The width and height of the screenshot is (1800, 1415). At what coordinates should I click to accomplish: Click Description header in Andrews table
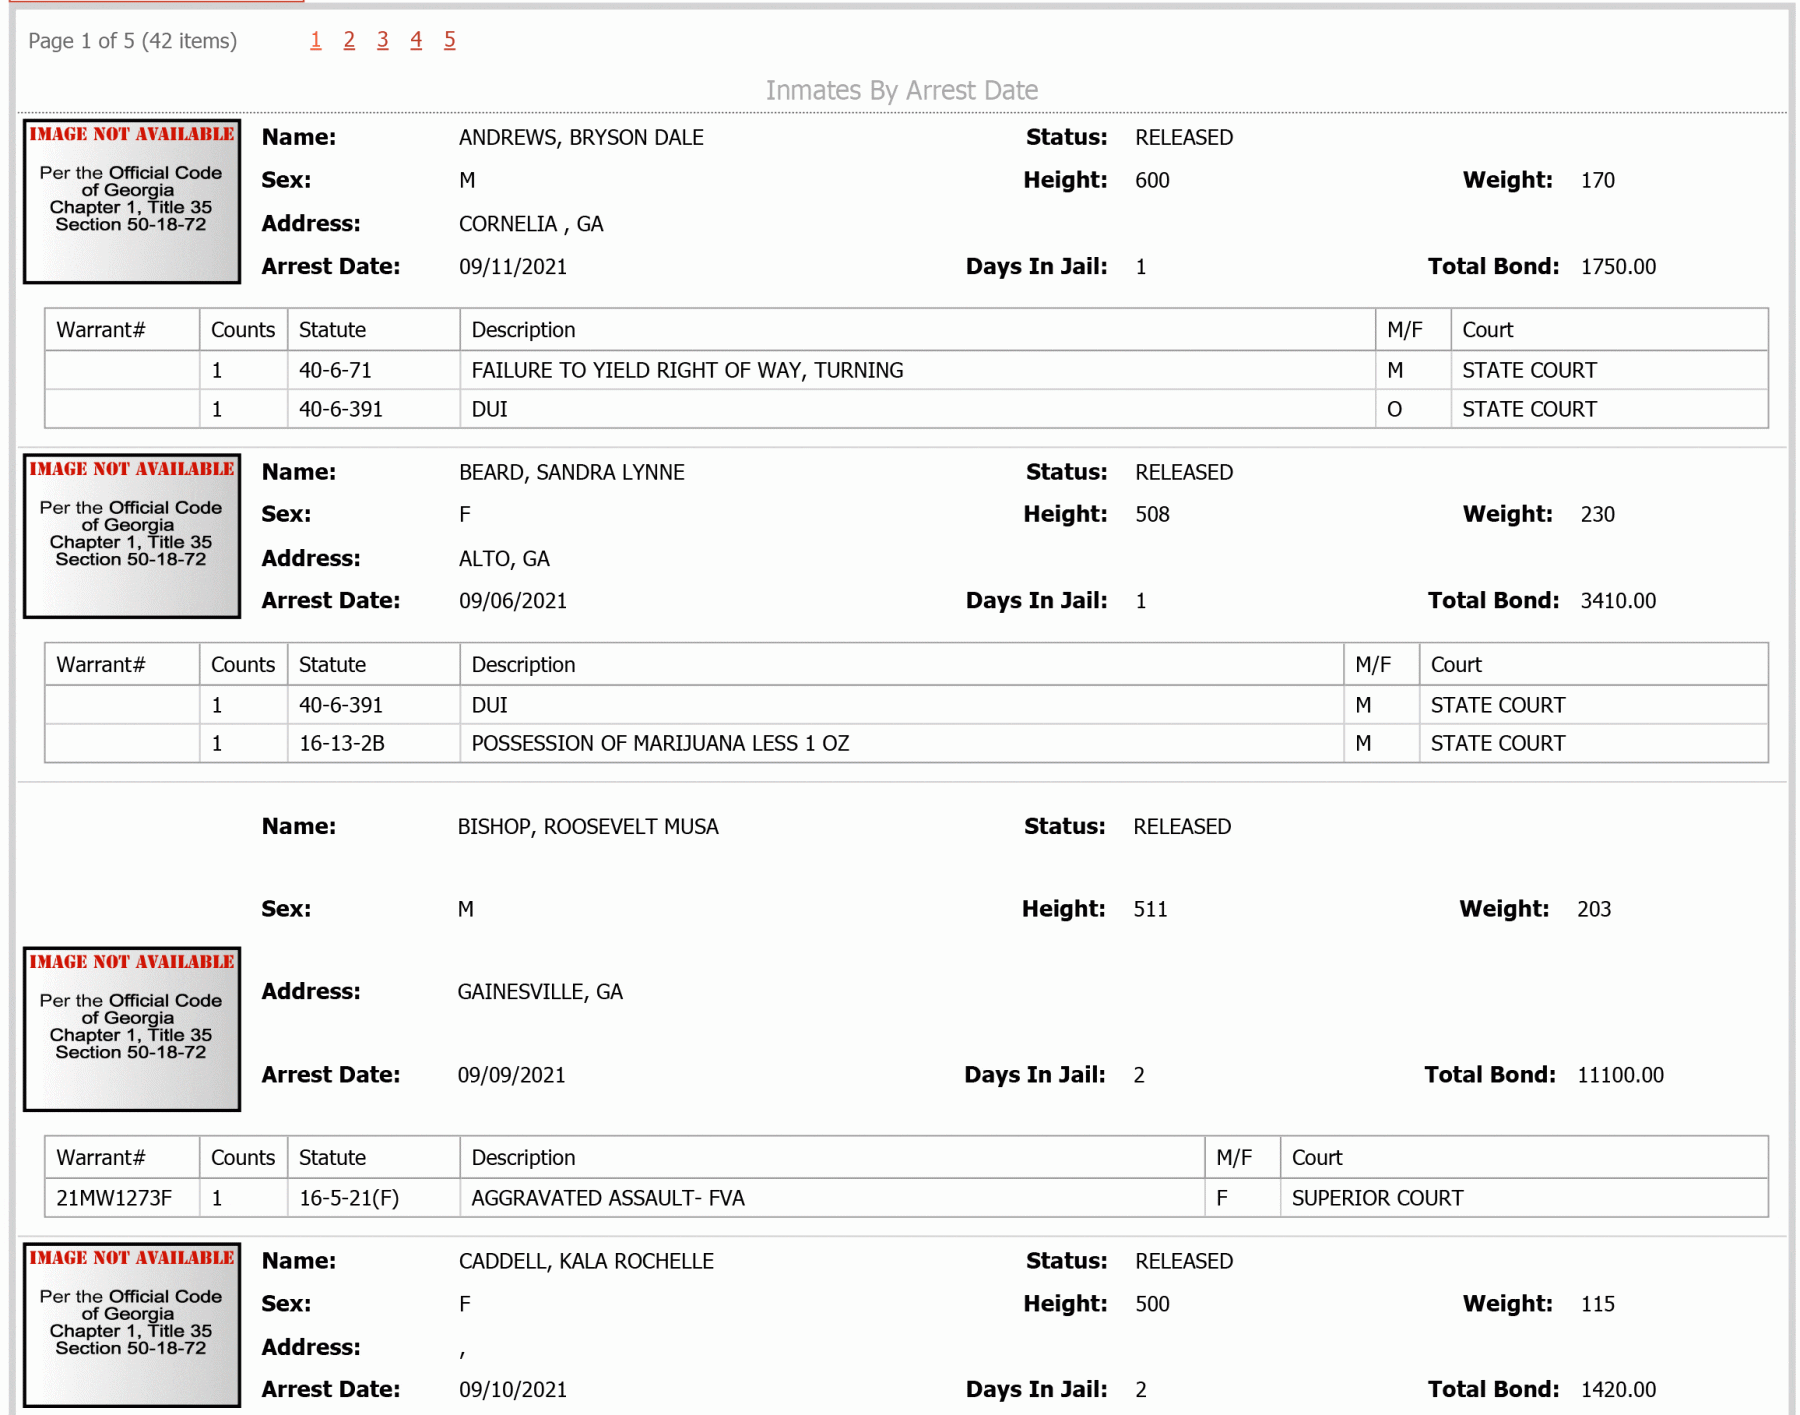(523, 330)
